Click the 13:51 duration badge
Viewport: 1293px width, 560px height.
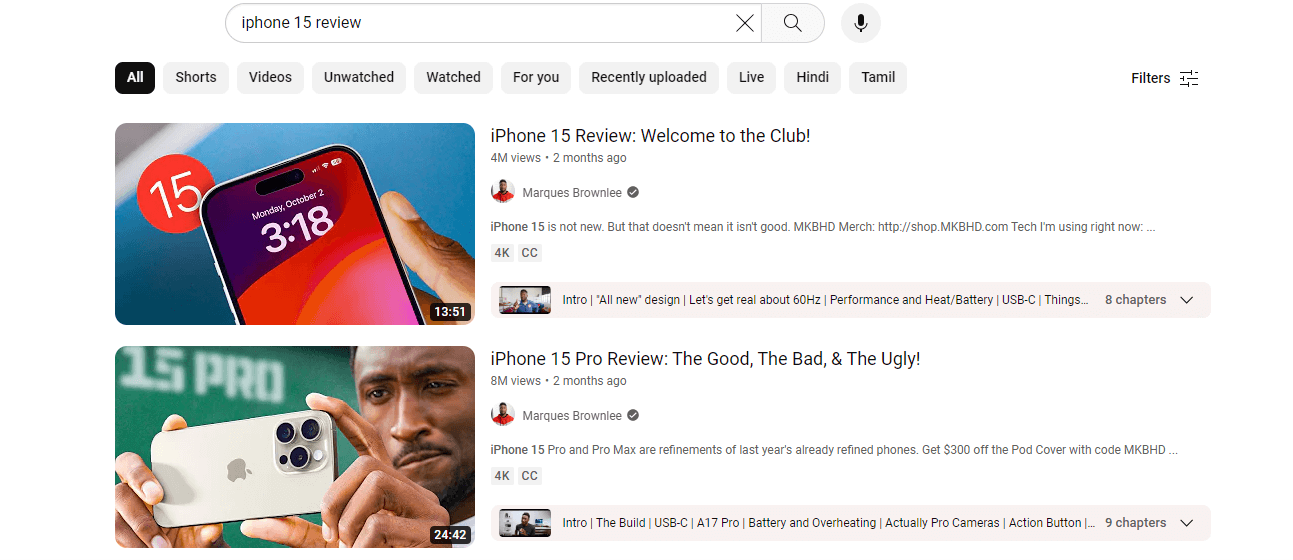click(450, 312)
